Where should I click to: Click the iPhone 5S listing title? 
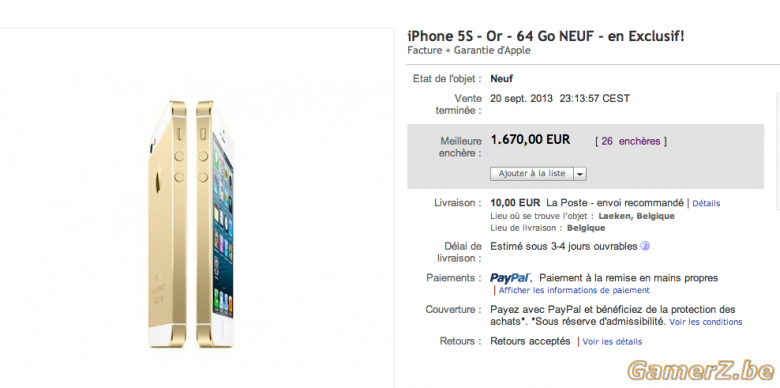546,36
